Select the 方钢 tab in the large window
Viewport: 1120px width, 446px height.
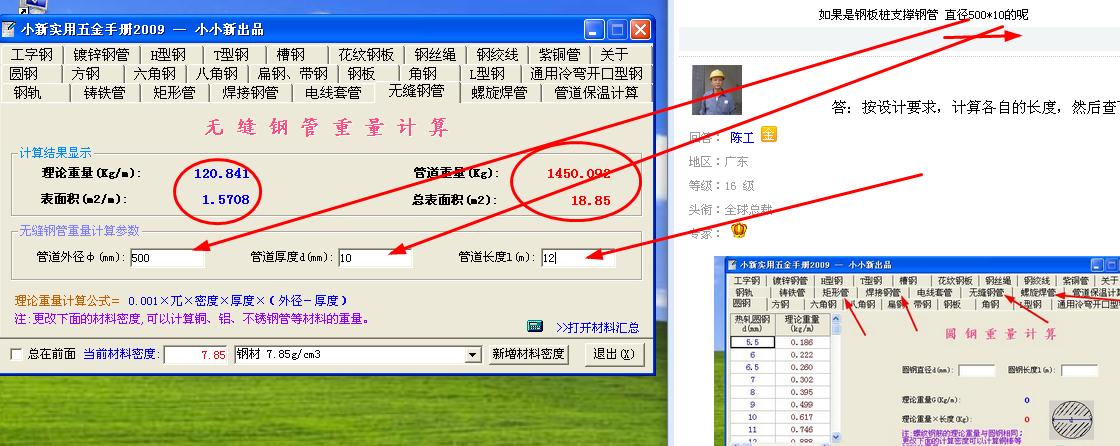click(x=86, y=74)
